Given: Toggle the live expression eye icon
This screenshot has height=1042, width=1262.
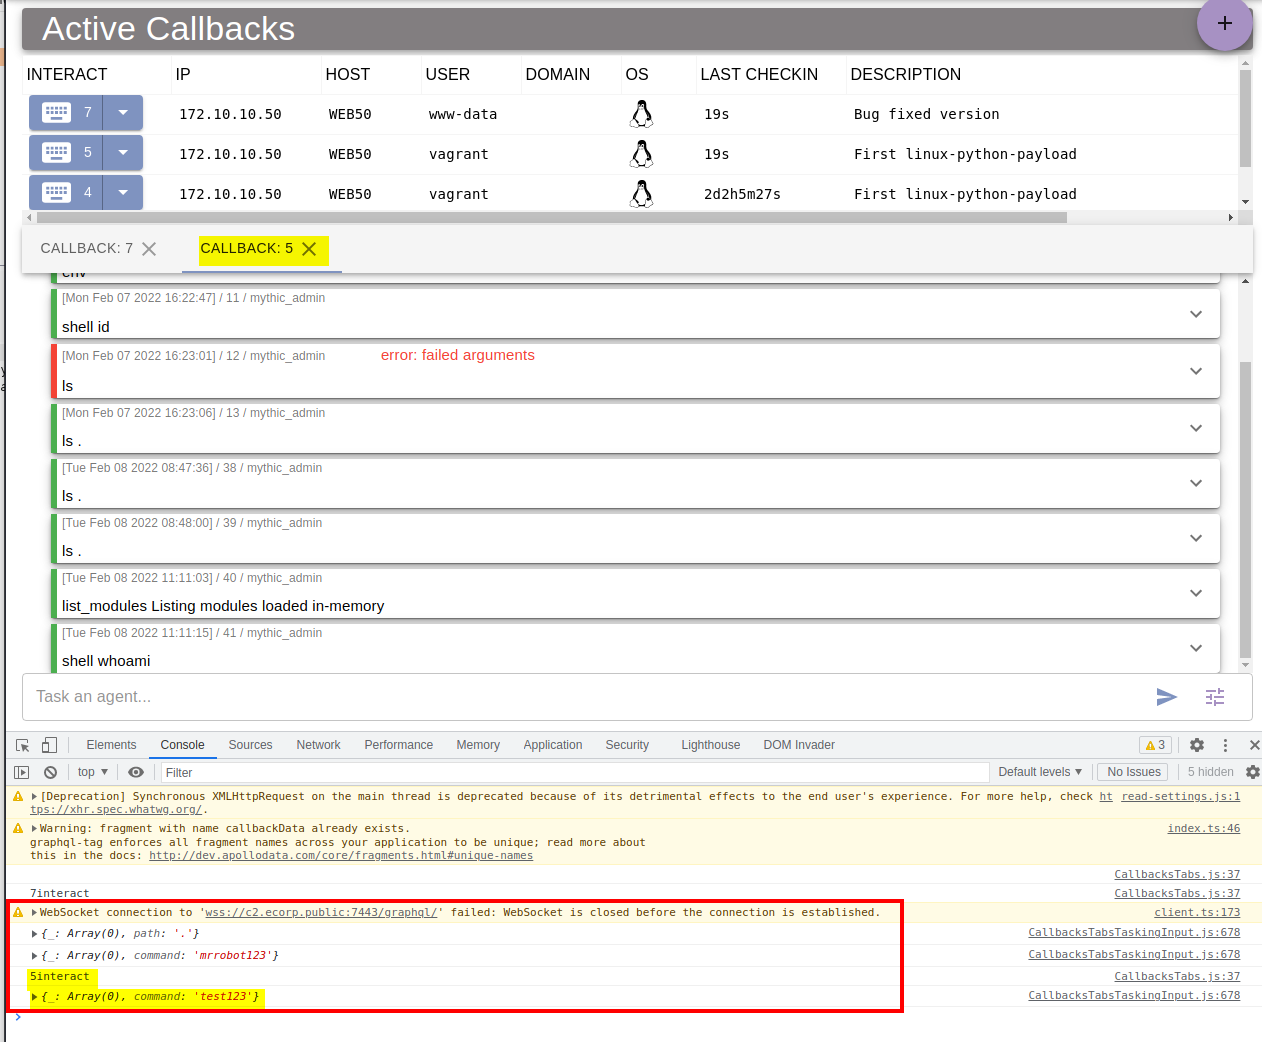Looking at the screenshot, I should [x=136, y=771].
